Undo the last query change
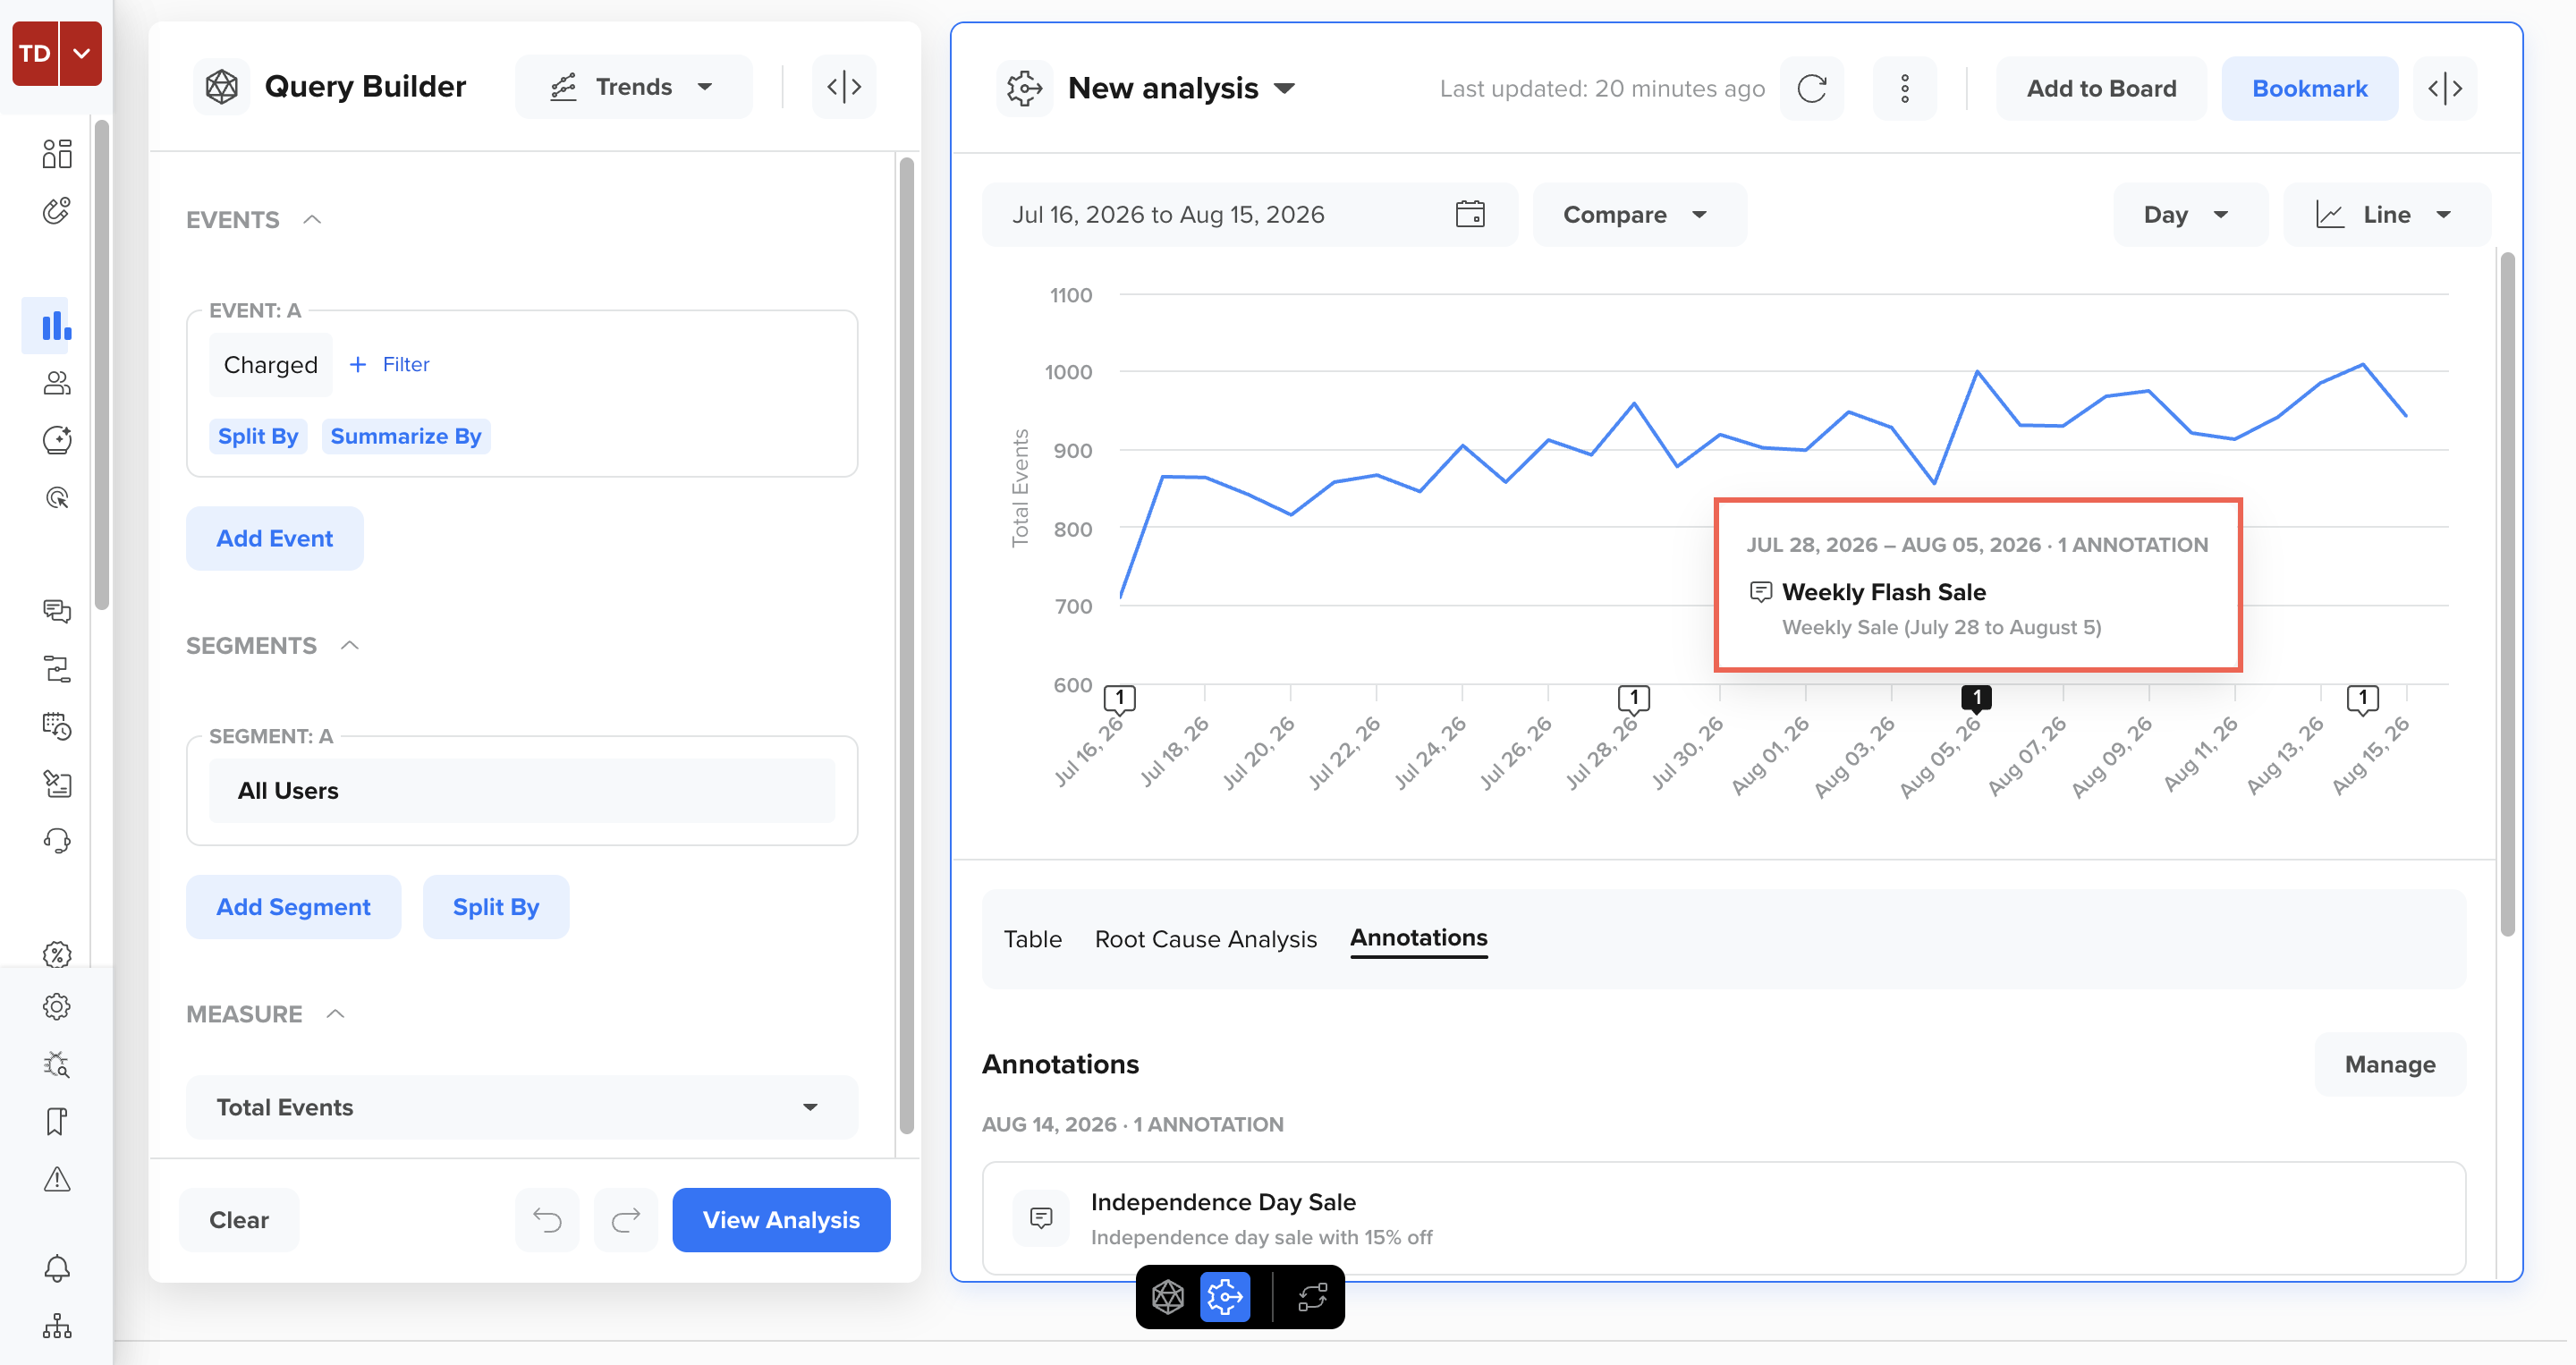Image resolution: width=2576 pixels, height=1365 pixels. point(547,1219)
